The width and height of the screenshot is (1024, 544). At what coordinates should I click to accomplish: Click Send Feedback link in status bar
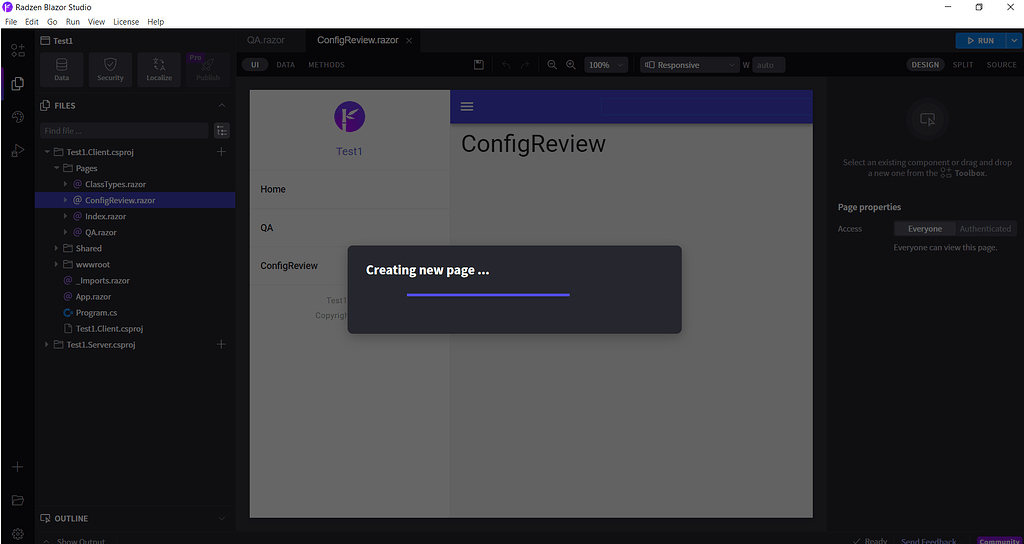(929, 541)
